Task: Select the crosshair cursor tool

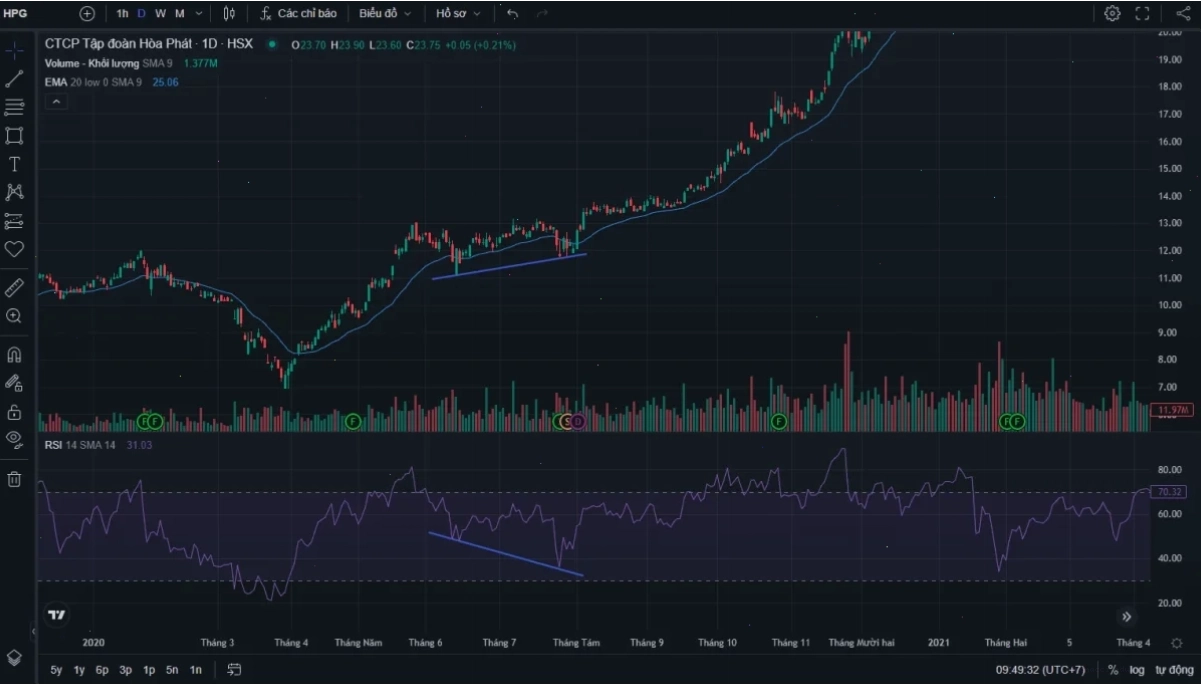Action: (x=14, y=50)
